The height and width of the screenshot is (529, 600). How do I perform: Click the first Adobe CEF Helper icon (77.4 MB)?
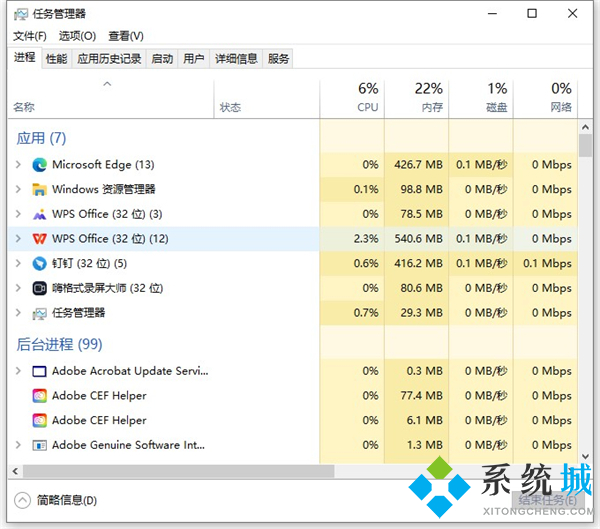[39, 396]
